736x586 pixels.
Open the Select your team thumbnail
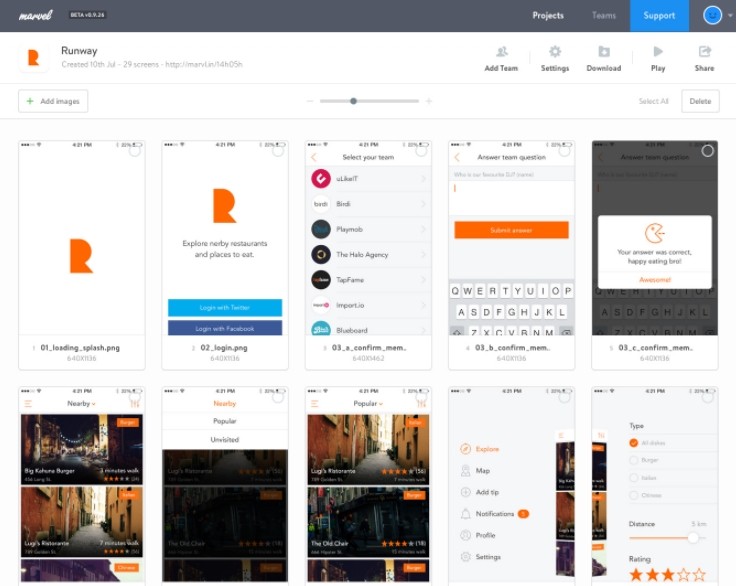coord(368,238)
